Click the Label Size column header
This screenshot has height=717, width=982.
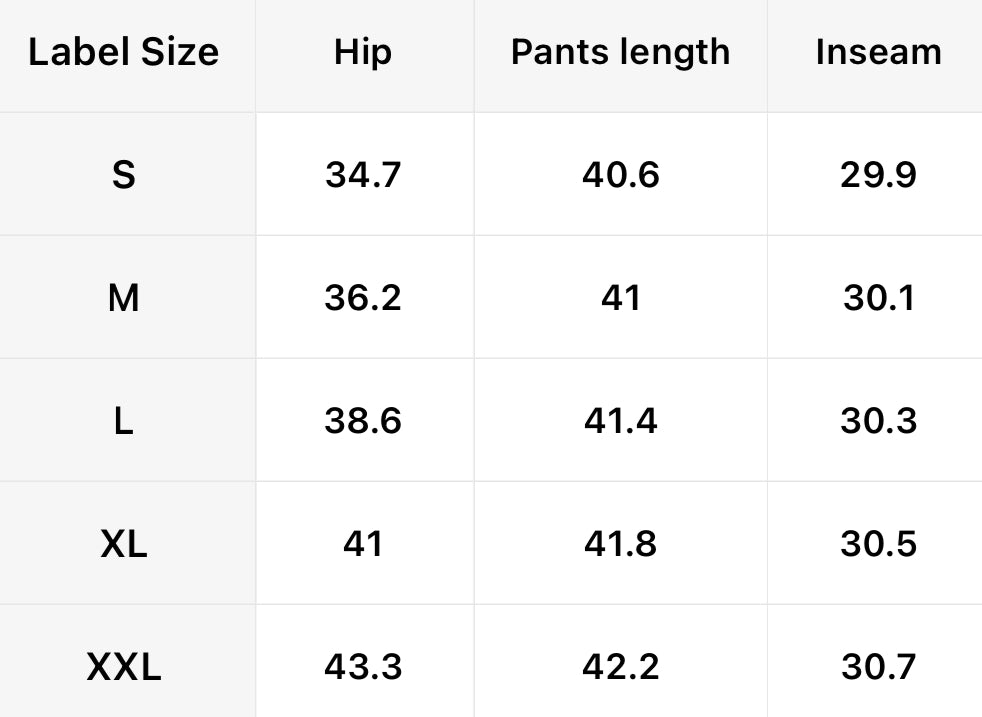coord(123,52)
